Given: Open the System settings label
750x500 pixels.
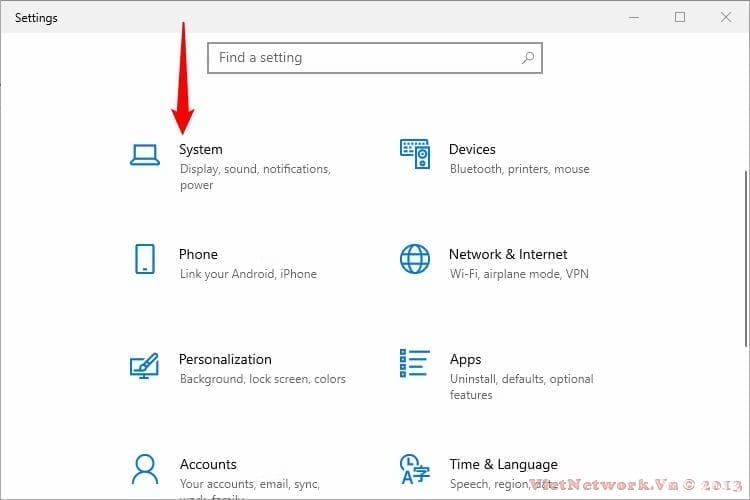Looking at the screenshot, I should pyautogui.click(x=201, y=149).
